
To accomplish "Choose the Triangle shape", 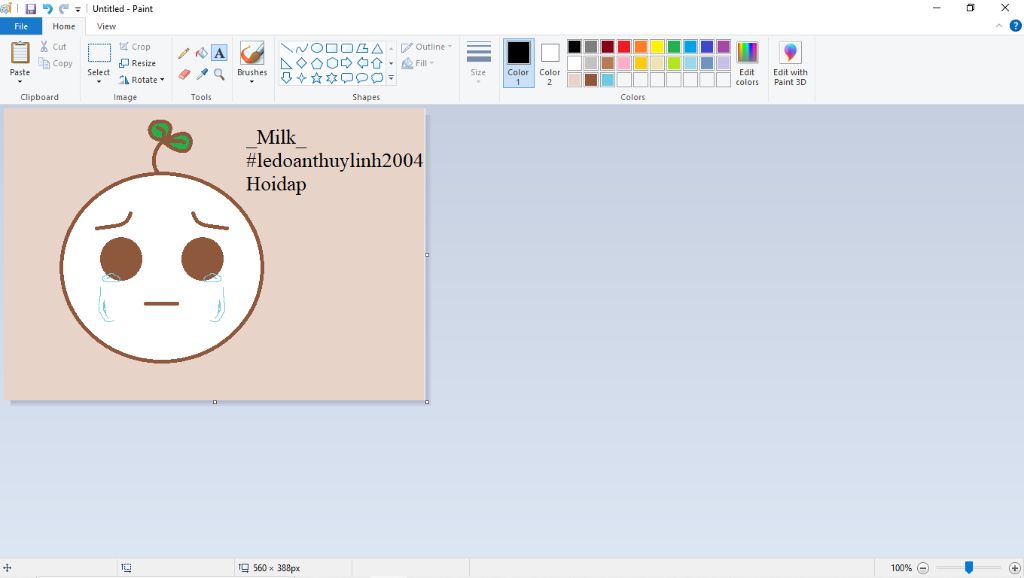I will click(377, 48).
